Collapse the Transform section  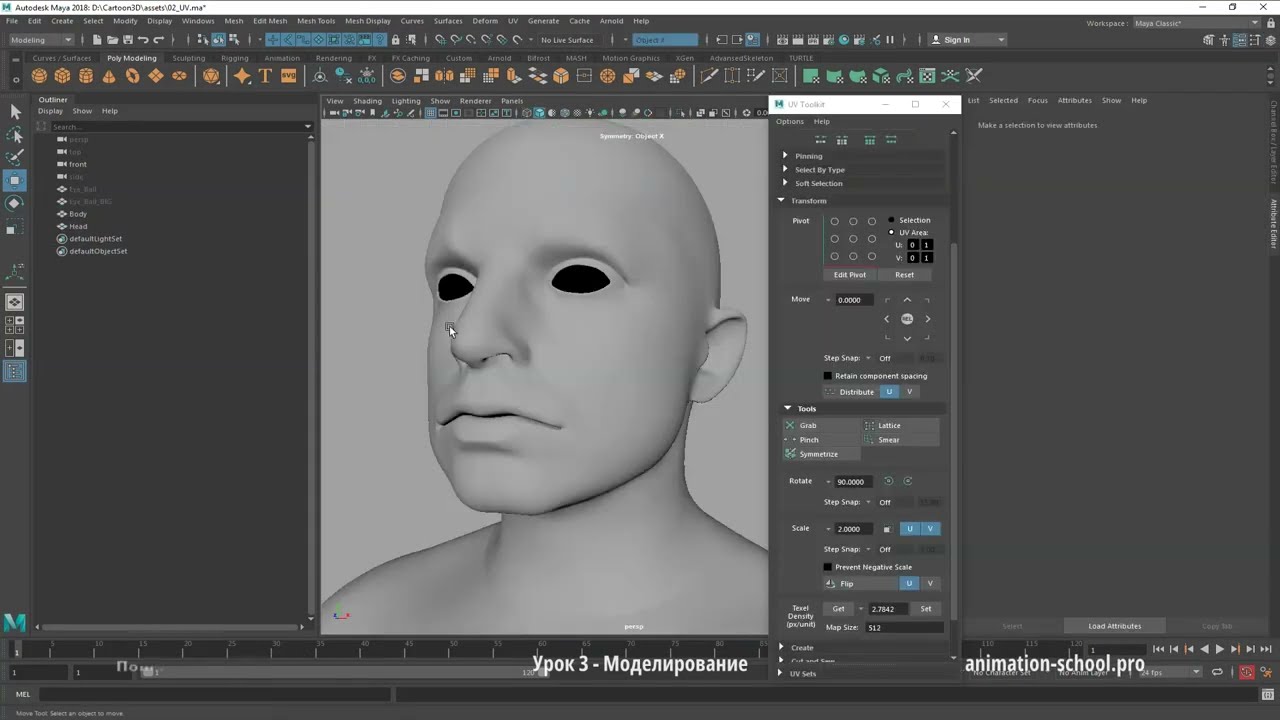[x=781, y=201]
